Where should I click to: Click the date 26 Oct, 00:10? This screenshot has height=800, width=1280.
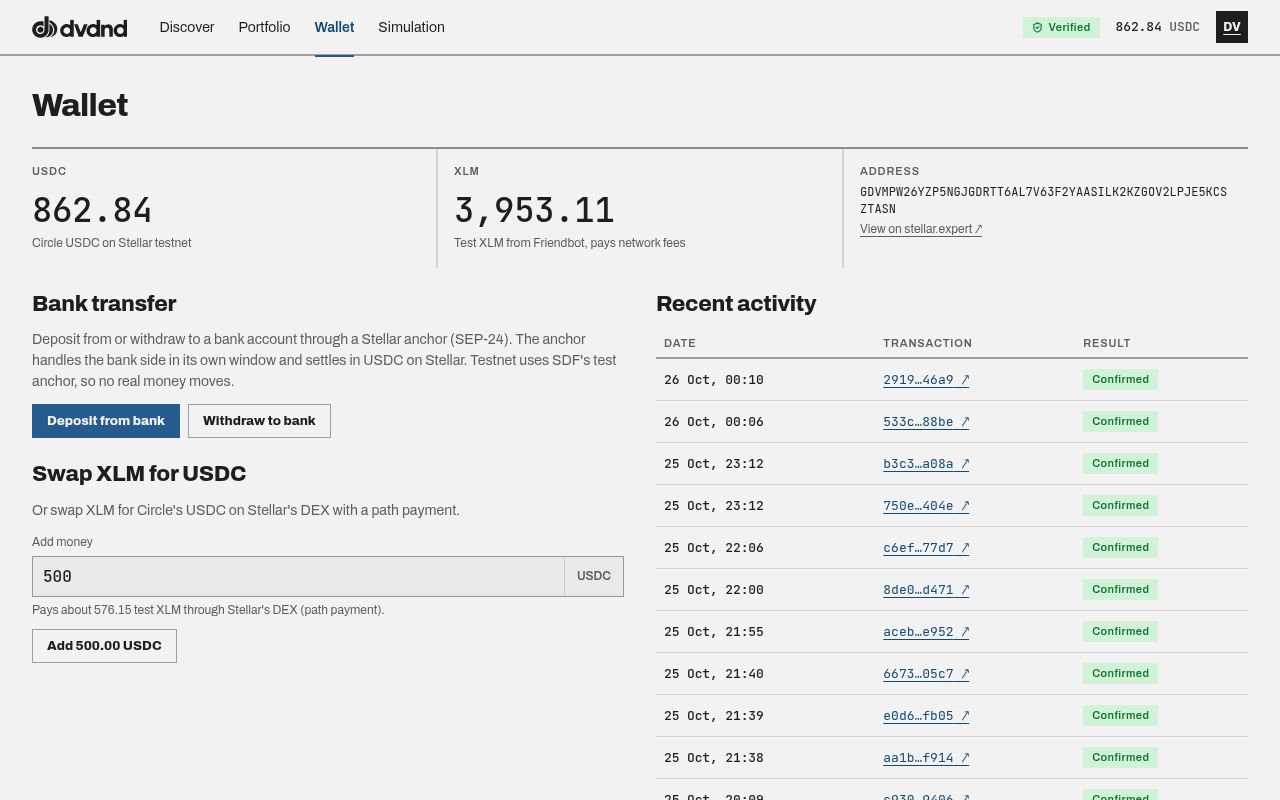[714, 380]
